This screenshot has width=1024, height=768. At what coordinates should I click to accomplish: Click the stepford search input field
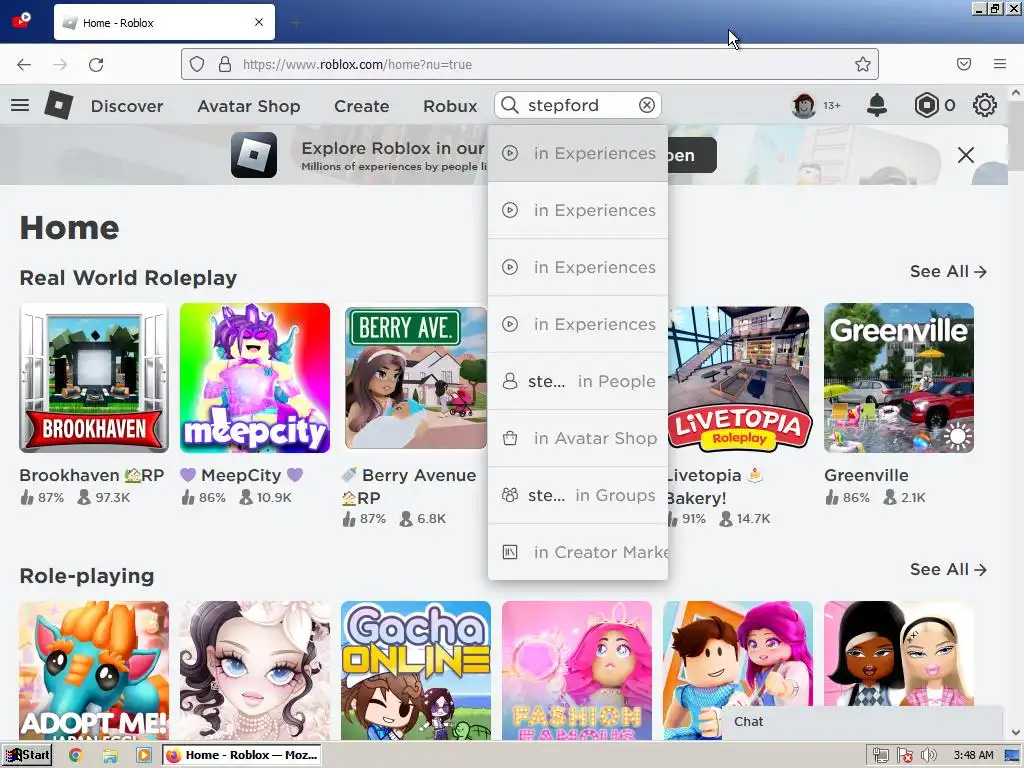(578, 105)
